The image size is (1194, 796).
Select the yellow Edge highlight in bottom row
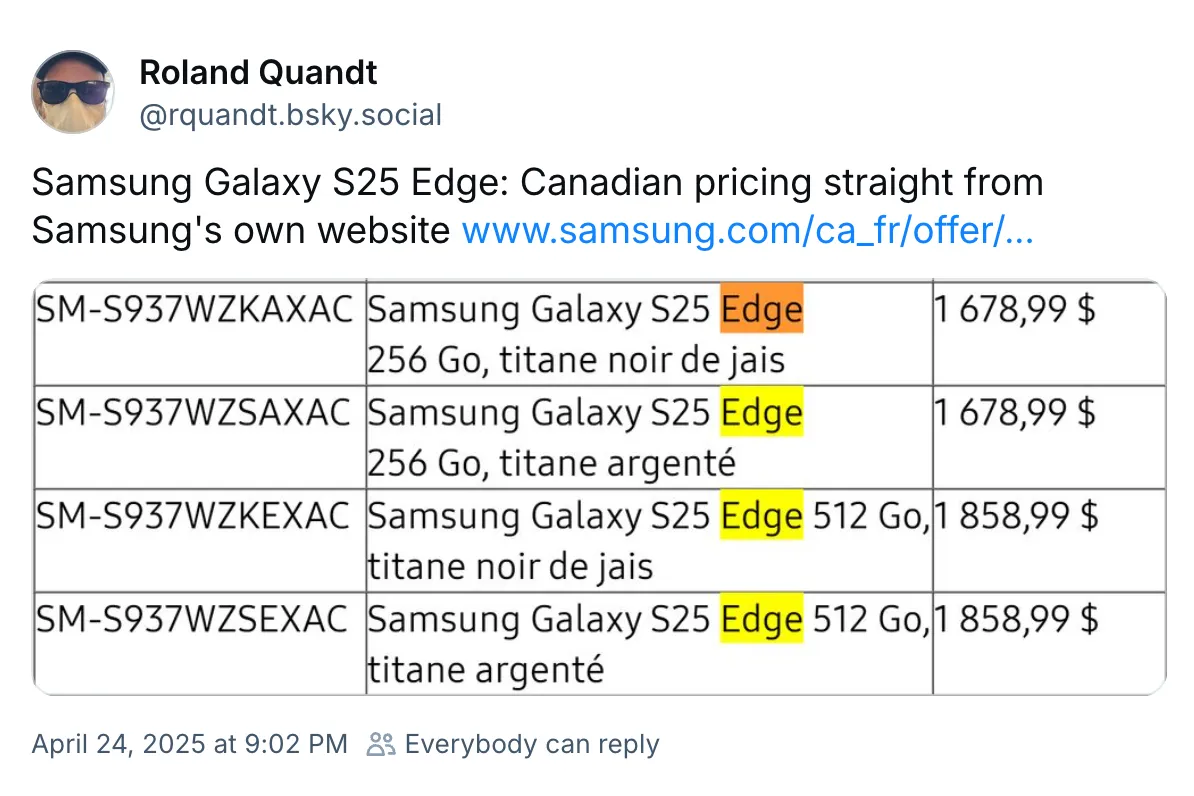click(x=761, y=618)
